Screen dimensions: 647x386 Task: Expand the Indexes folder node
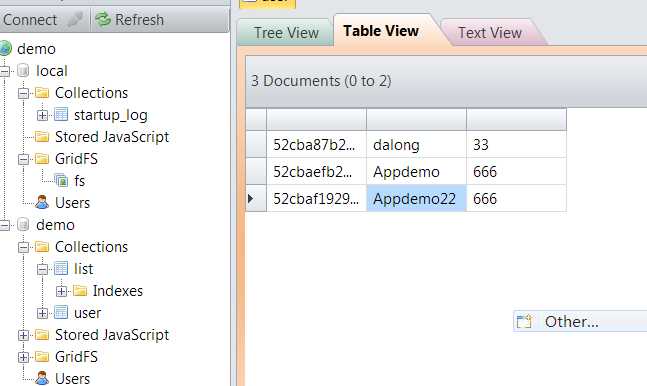(61, 291)
